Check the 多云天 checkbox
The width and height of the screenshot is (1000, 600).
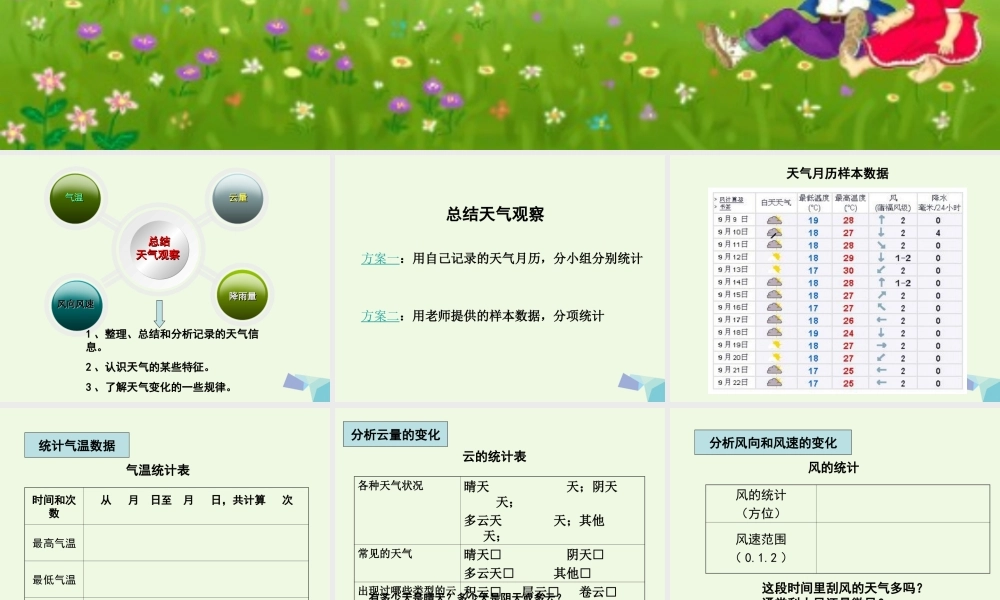pos(508,574)
